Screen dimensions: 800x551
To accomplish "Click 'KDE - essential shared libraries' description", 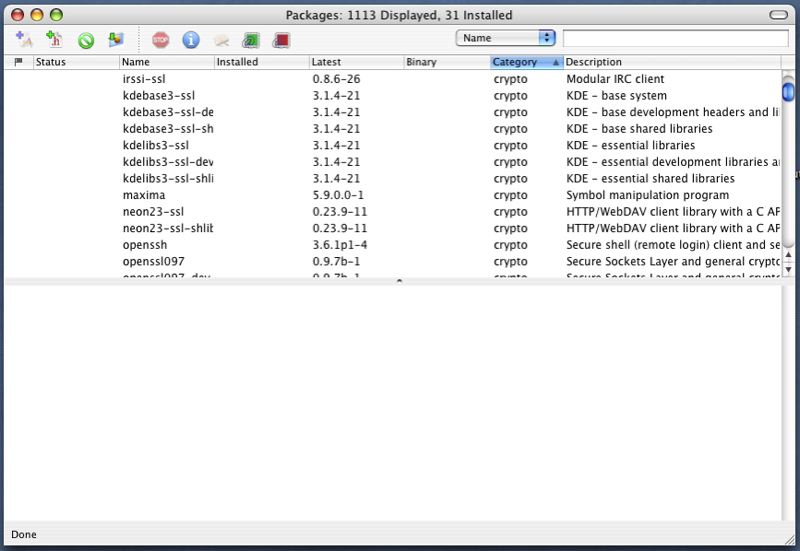I will [651, 179].
